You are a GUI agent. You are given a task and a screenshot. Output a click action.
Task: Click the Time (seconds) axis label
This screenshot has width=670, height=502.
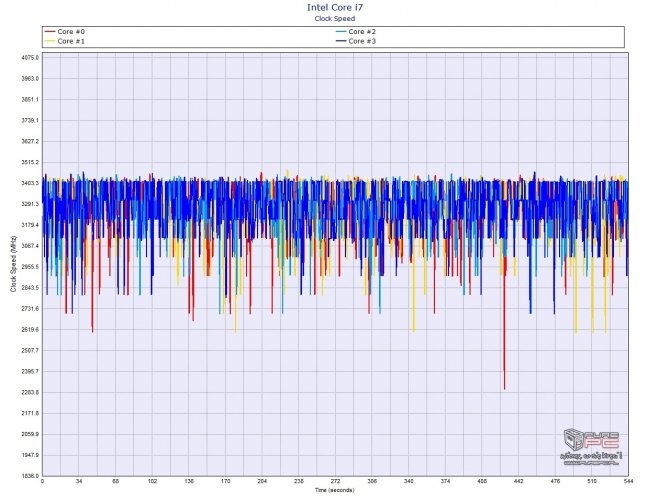(x=335, y=490)
